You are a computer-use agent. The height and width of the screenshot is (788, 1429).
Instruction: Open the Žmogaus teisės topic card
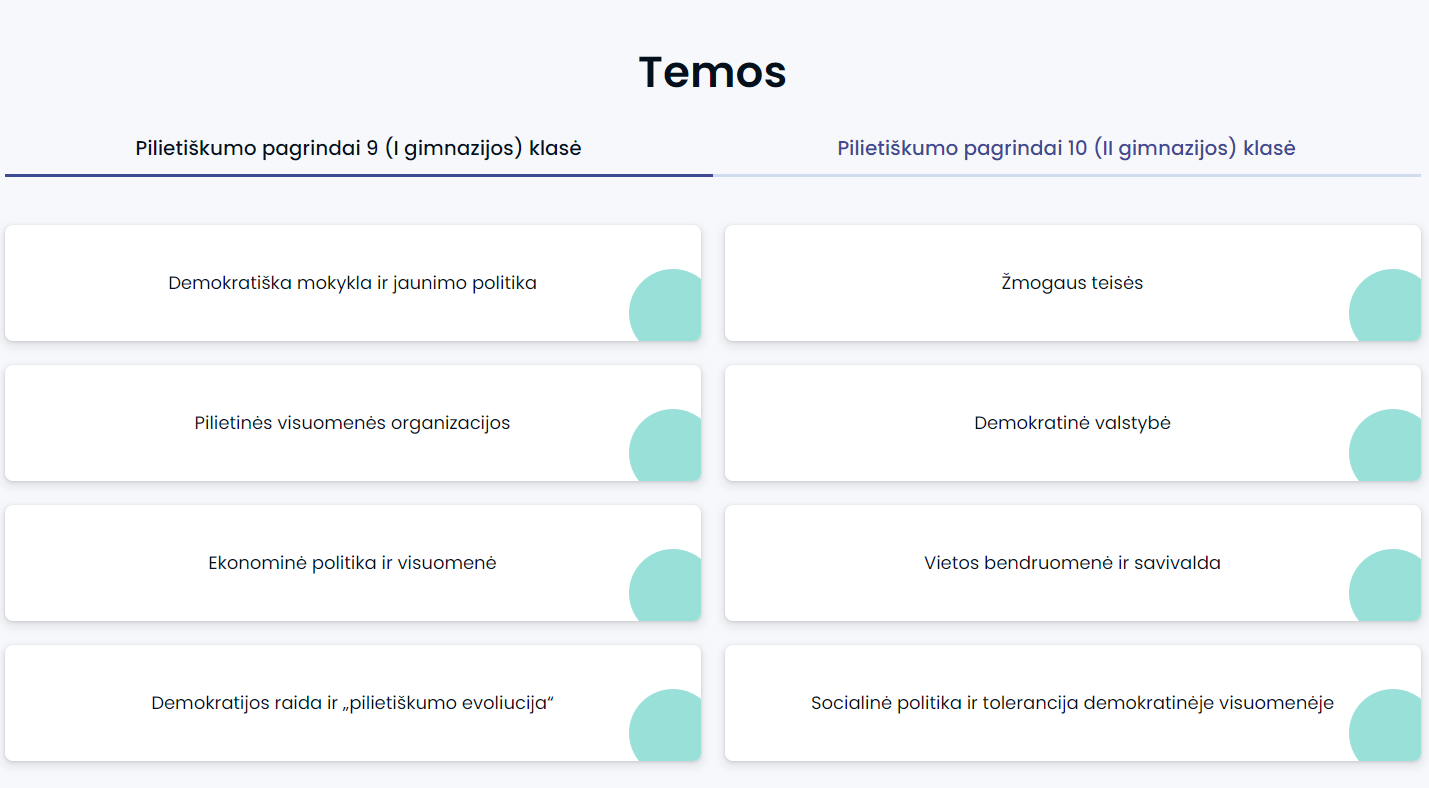pyautogui.click(x=1073, y=283)
